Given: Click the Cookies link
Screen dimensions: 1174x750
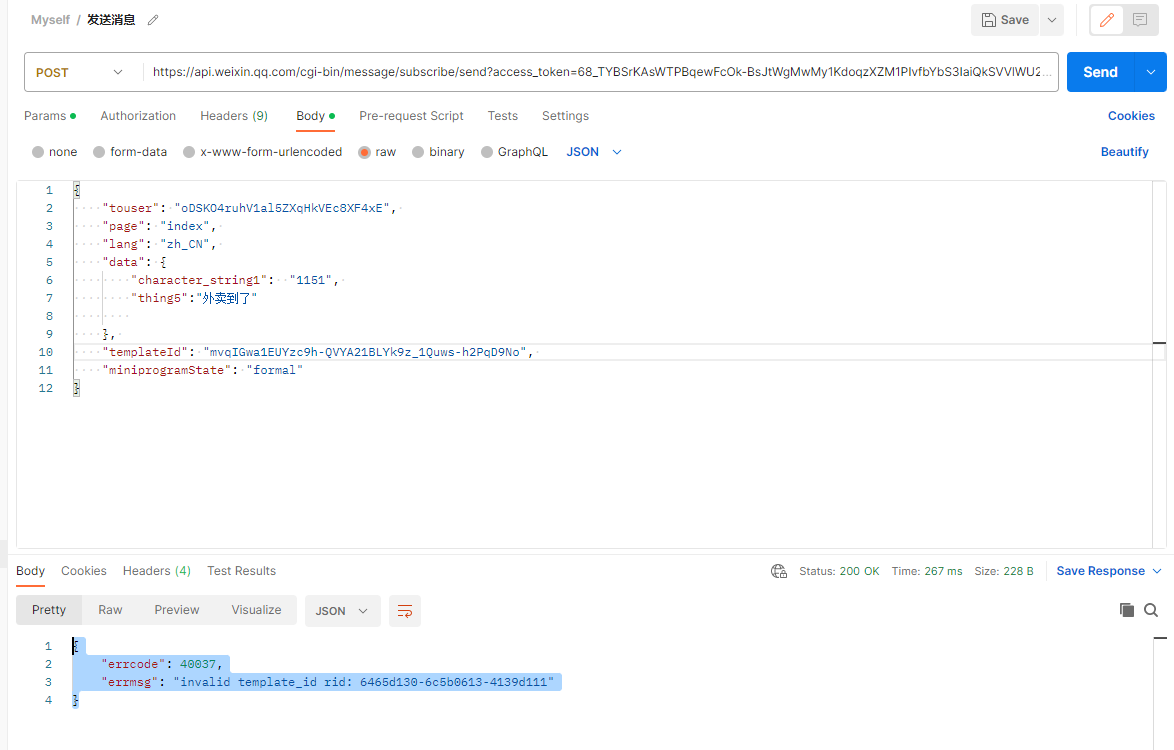Looking at the screenshot, I should pos(1131,116).
